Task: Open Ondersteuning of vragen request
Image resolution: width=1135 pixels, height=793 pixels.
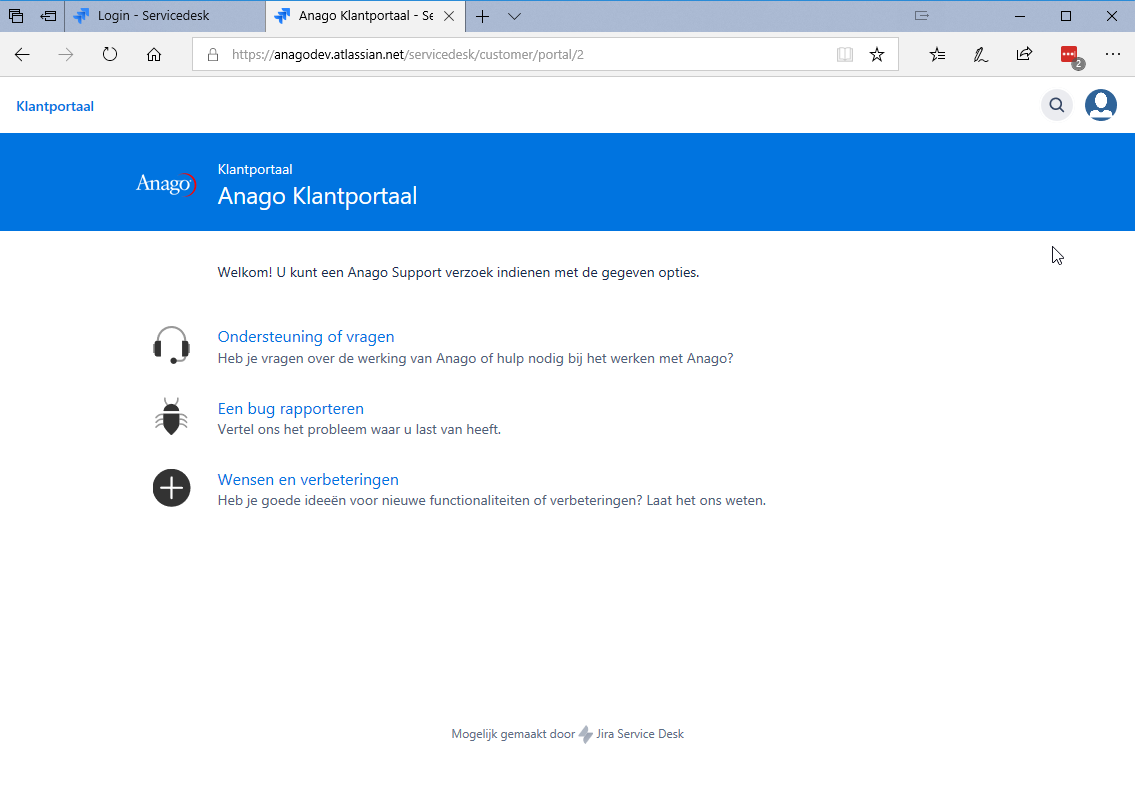Action: coord(305,336)
